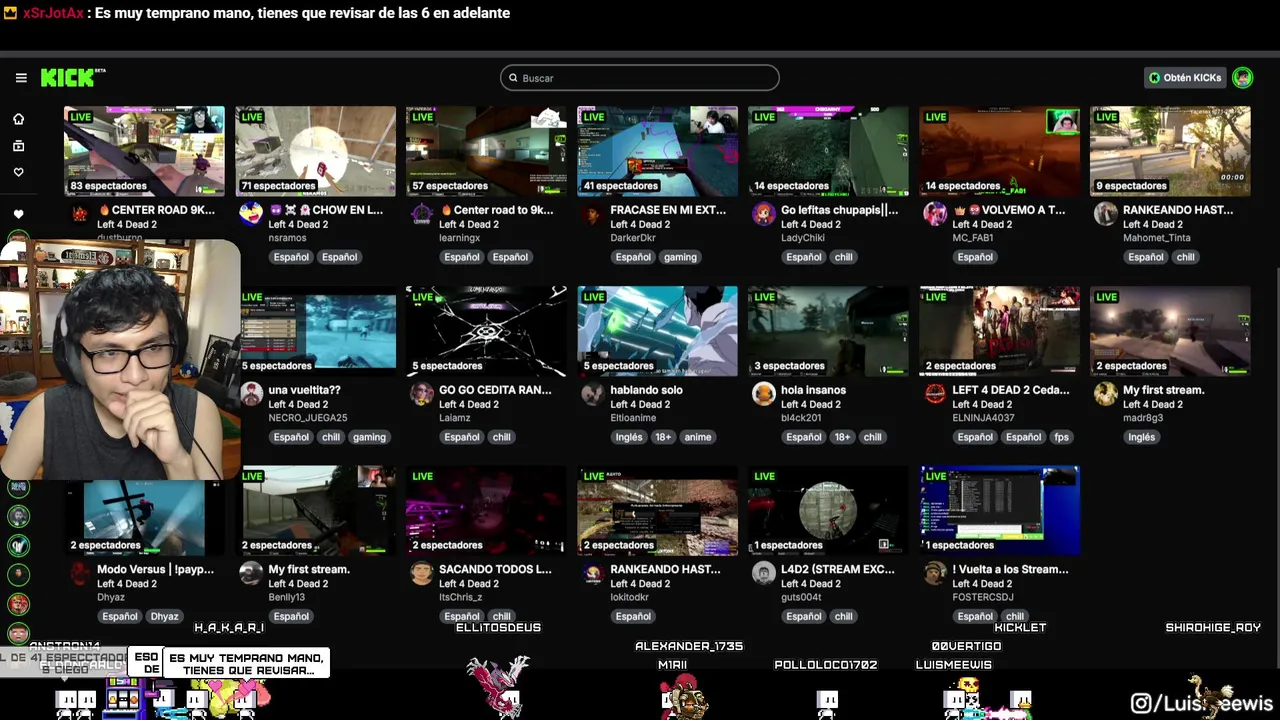Click the chill tag under LadyChiki
1280x720 pixels.
tap(843, 257)
